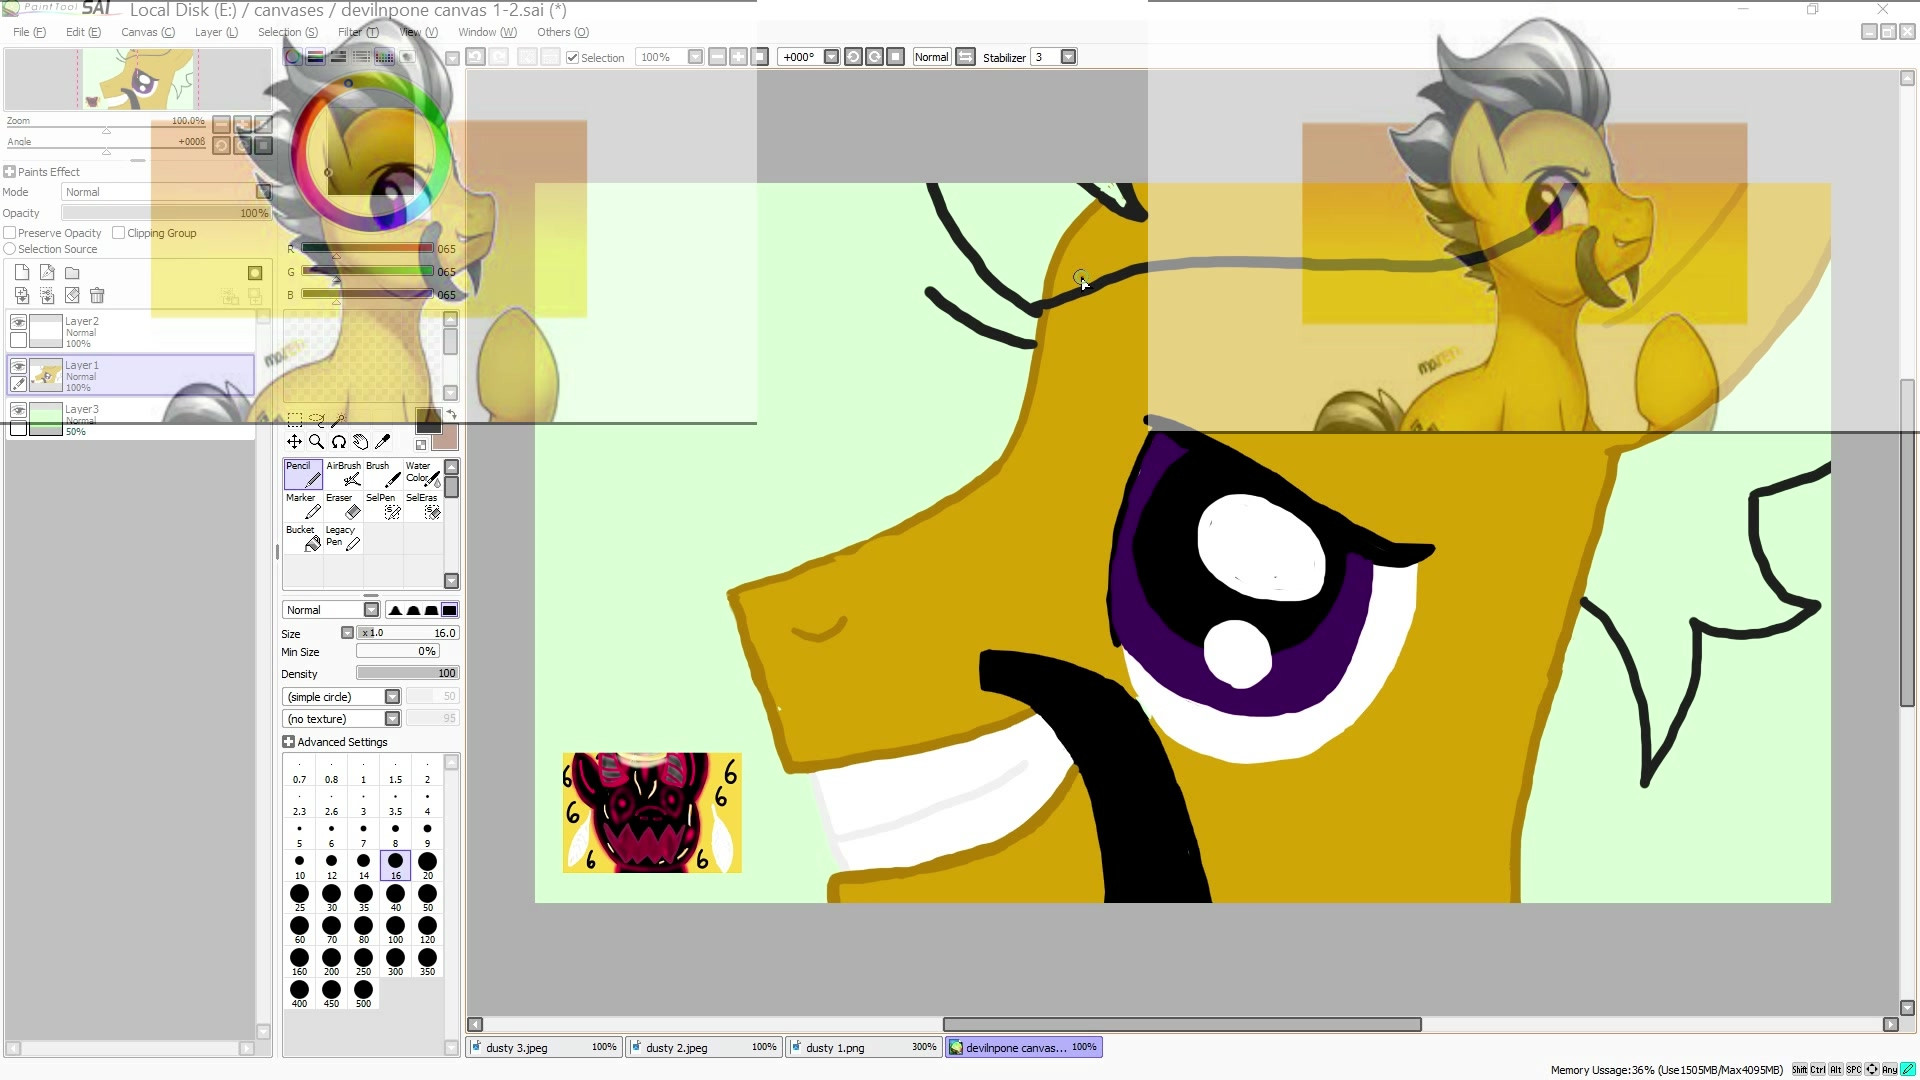Pick the Rotate view tool
Screen dimensions: 1920x1080
click(338, 442)
